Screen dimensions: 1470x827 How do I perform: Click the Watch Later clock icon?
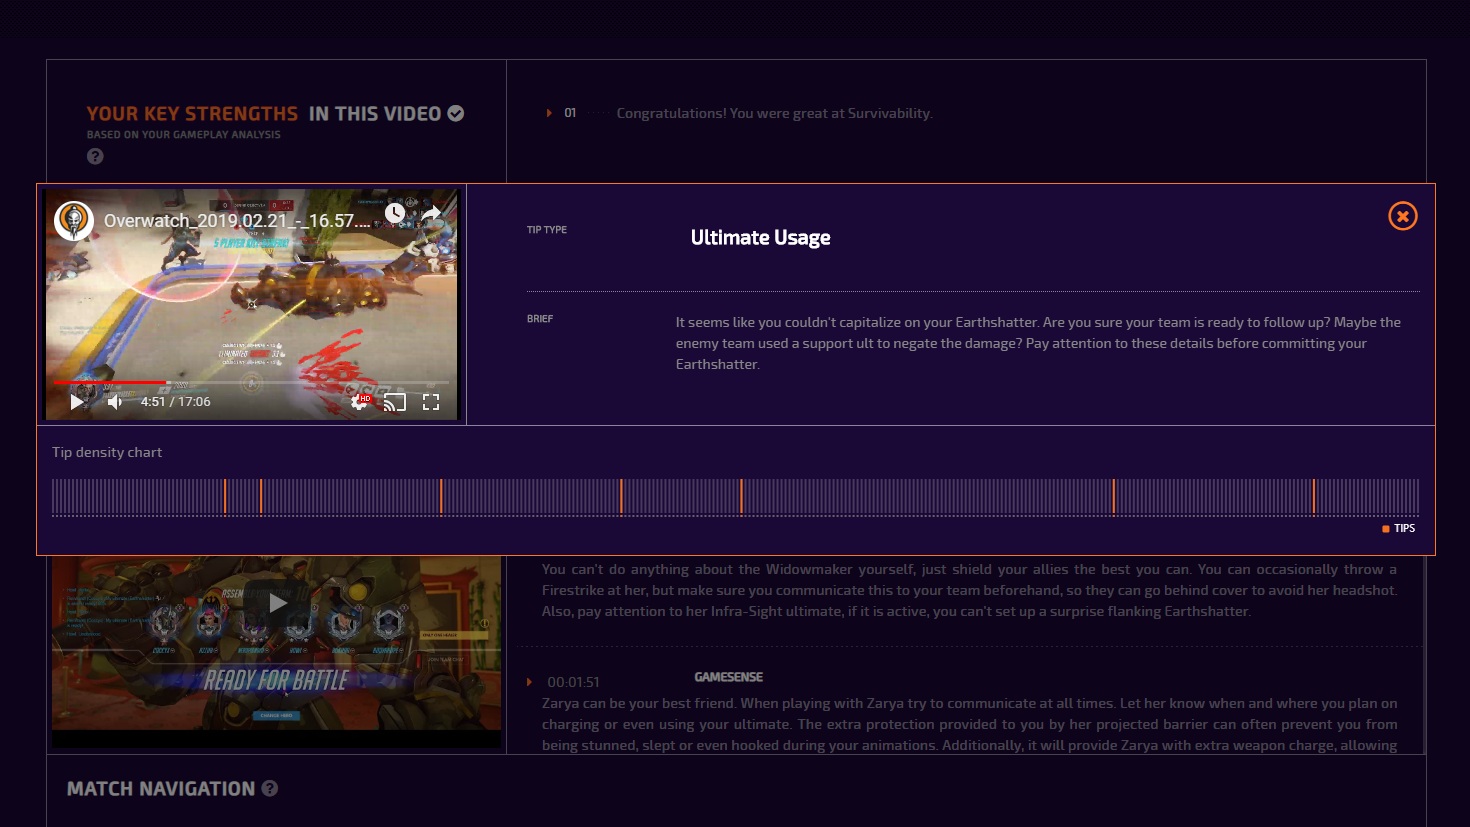(x=395, y=212)
